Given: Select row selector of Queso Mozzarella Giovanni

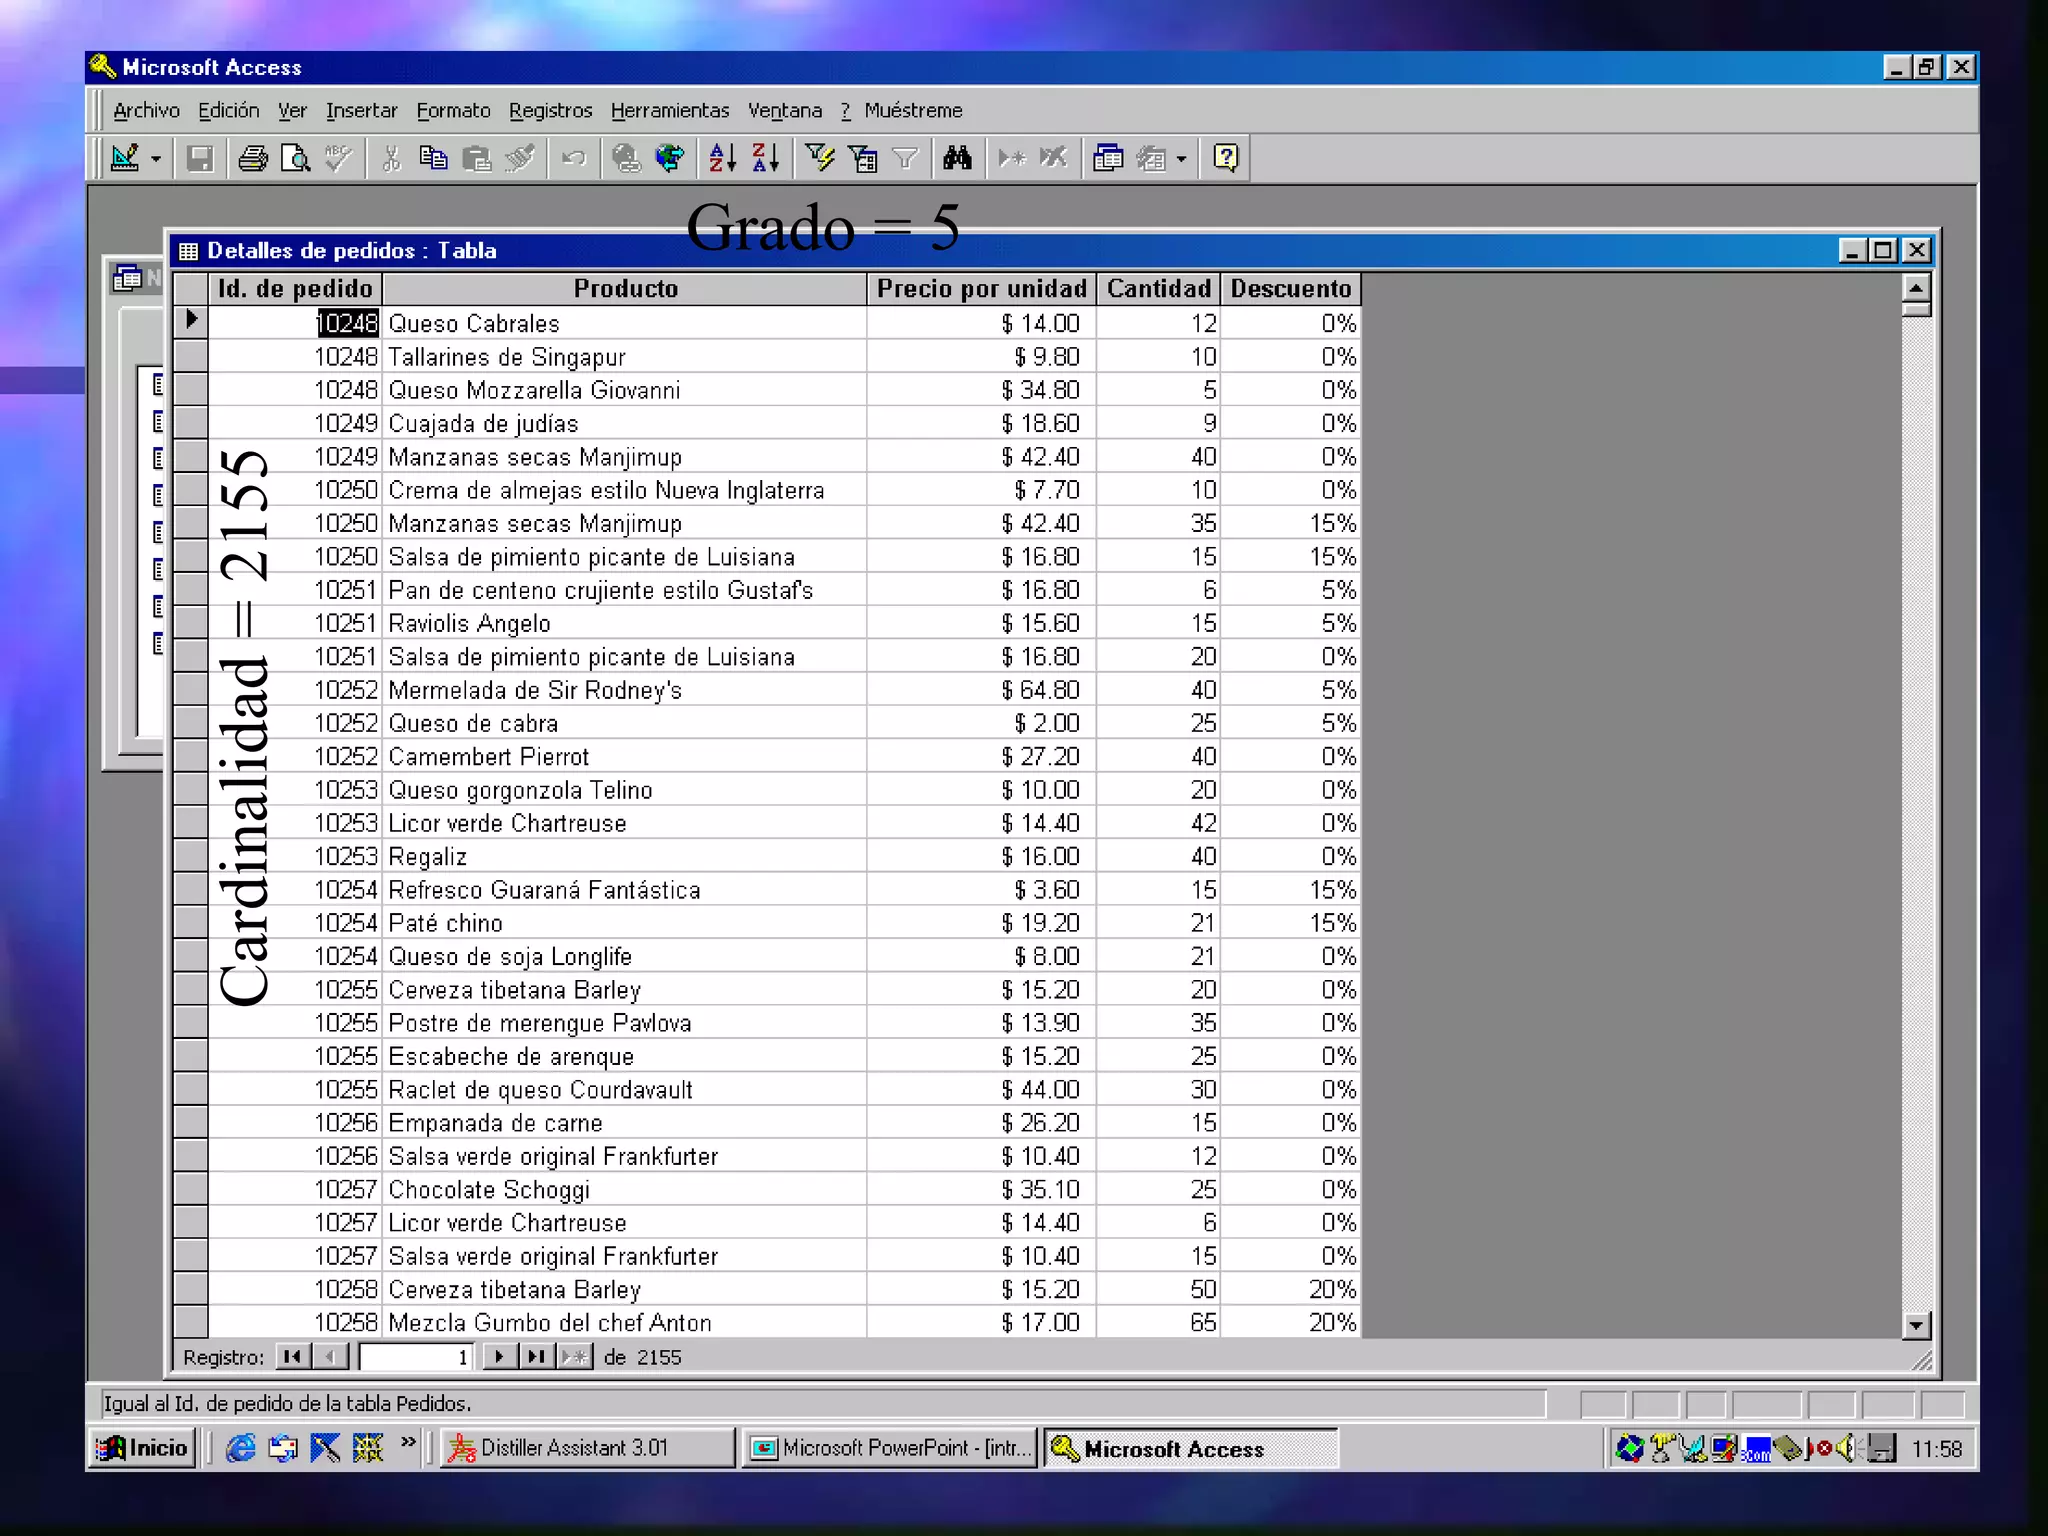Looking at the screenshot, I should [x=190, y=389].
